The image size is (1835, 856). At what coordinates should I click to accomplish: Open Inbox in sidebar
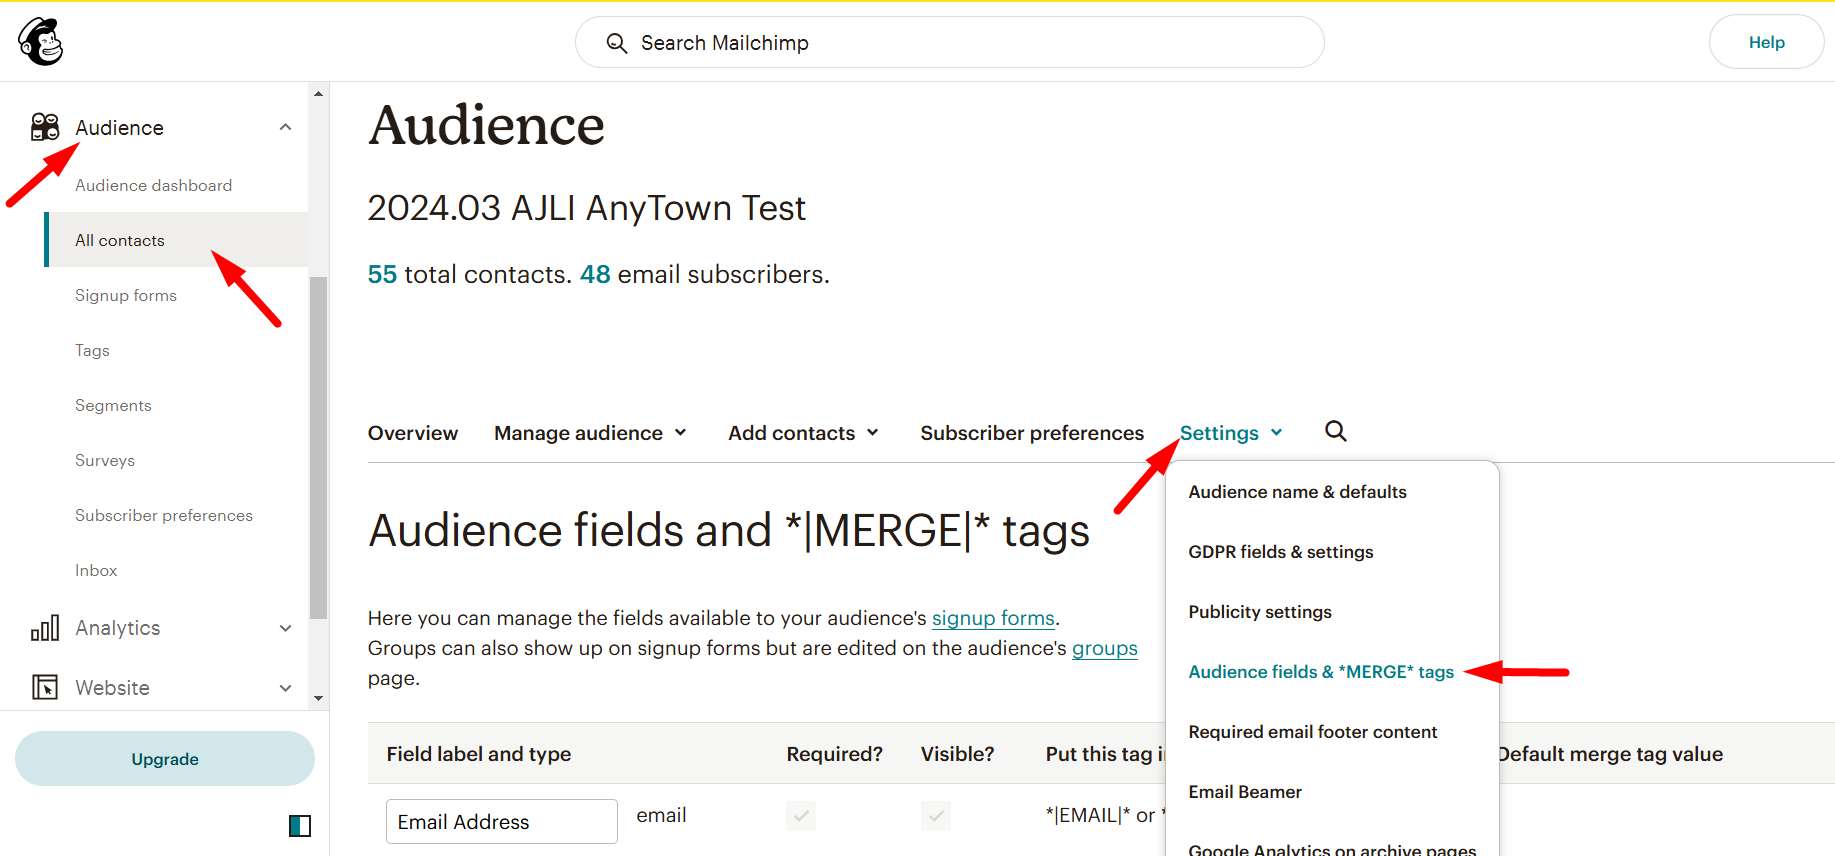(x=96, y=570)
